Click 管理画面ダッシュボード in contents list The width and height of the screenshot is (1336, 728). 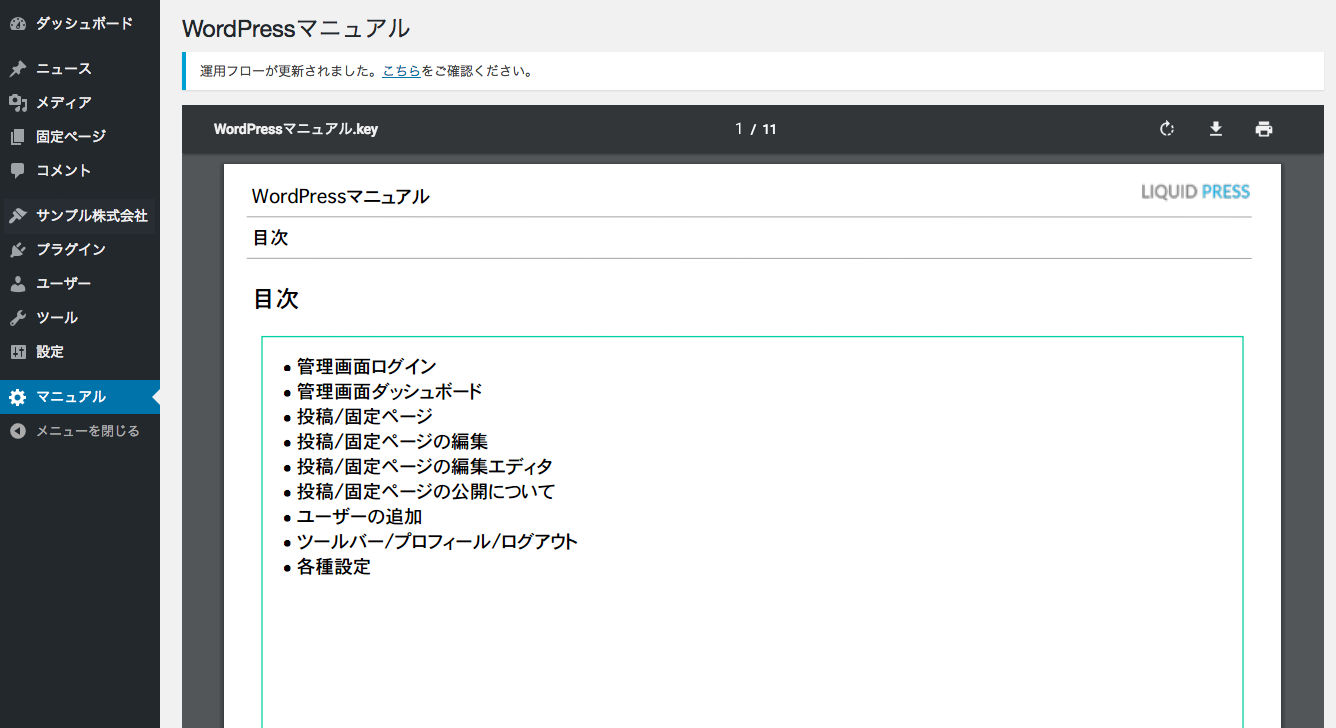(x=390, y=392)
